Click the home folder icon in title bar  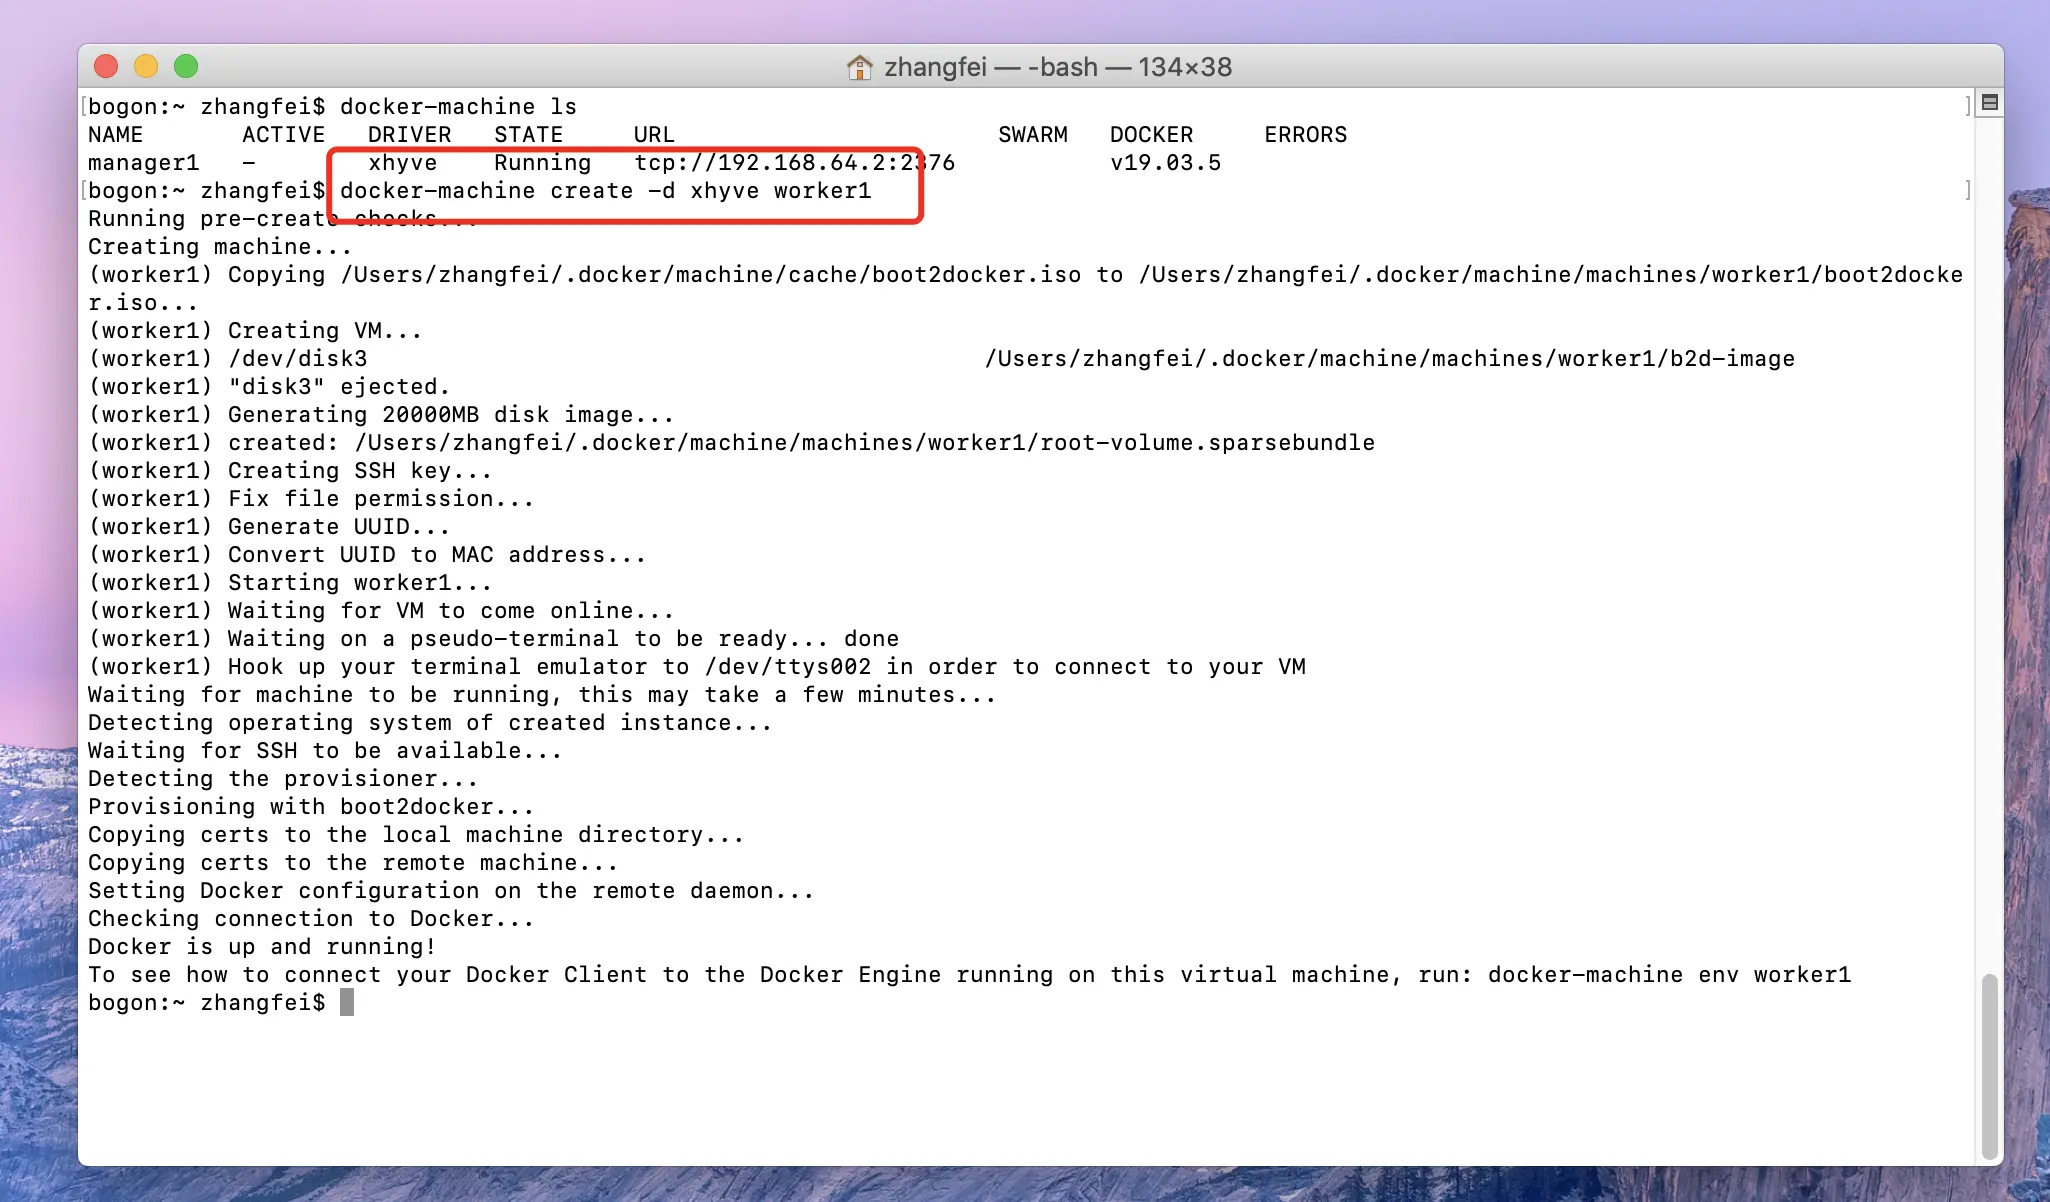tap(859, 67)
